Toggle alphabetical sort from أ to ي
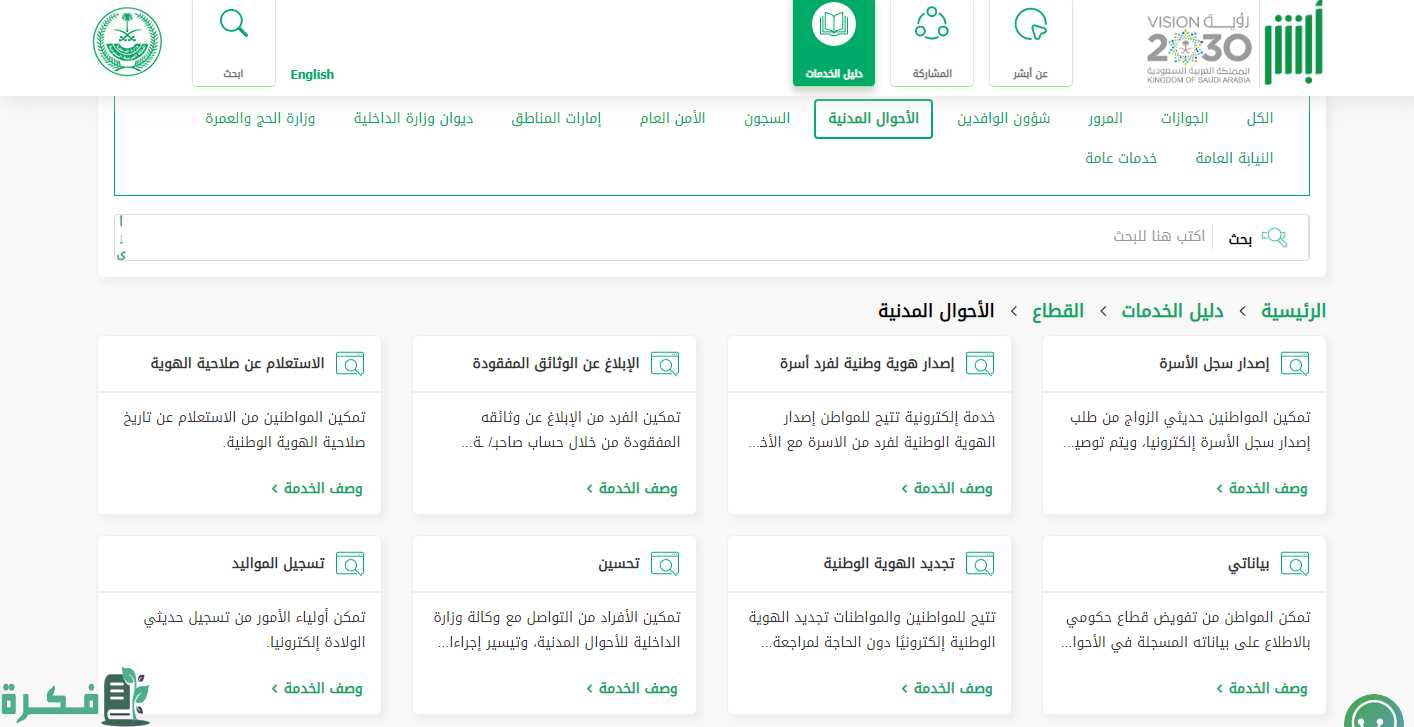The width and height of the screenshot is (1414, 727). click(121, 238)
